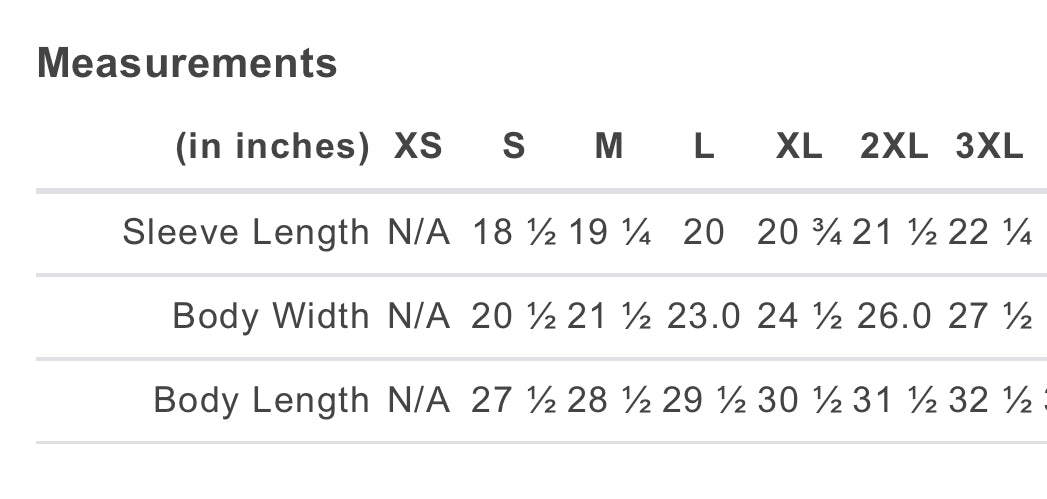Click the N/A cell in Body Length row
Viewport: 1047px width, 499px height.
pyautogui.click(x=419, y=401)
